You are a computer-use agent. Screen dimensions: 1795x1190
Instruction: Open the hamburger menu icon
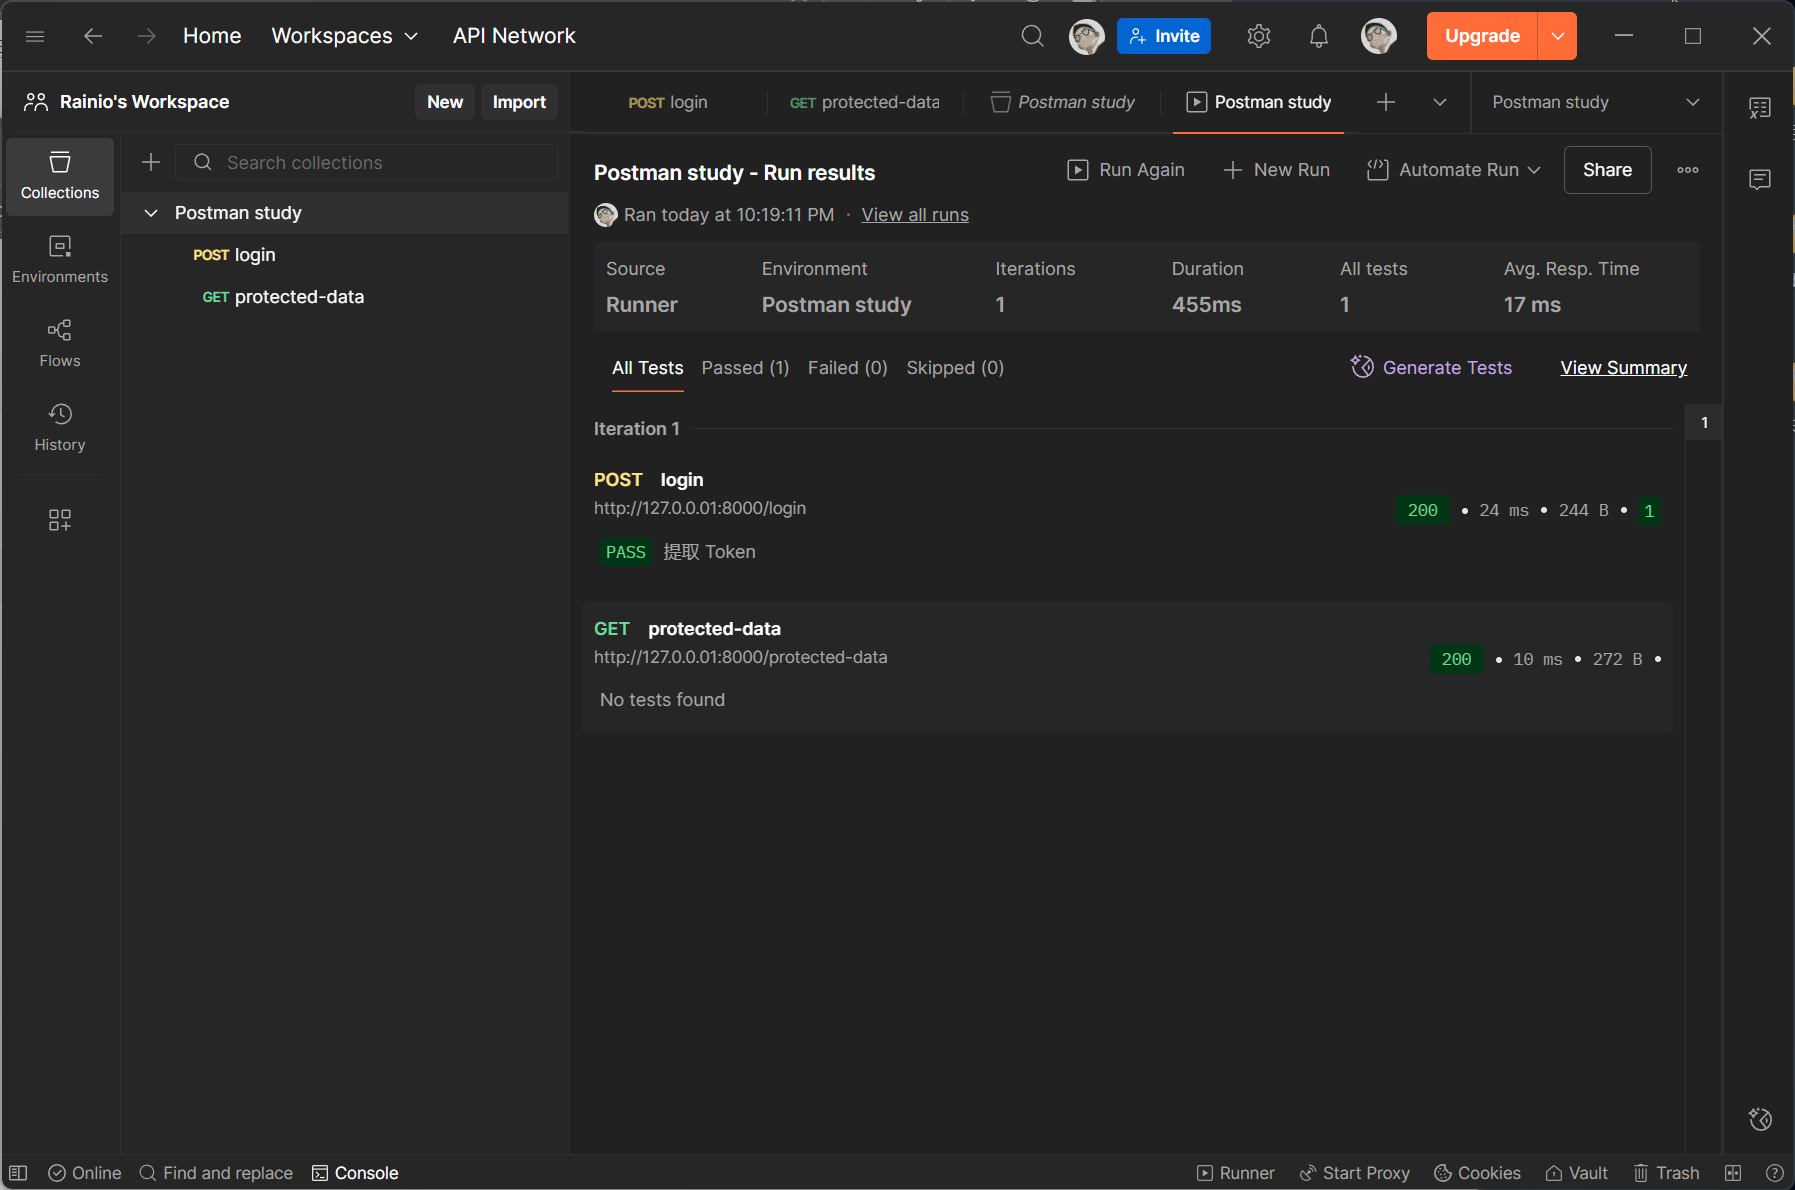coord(35,36)
